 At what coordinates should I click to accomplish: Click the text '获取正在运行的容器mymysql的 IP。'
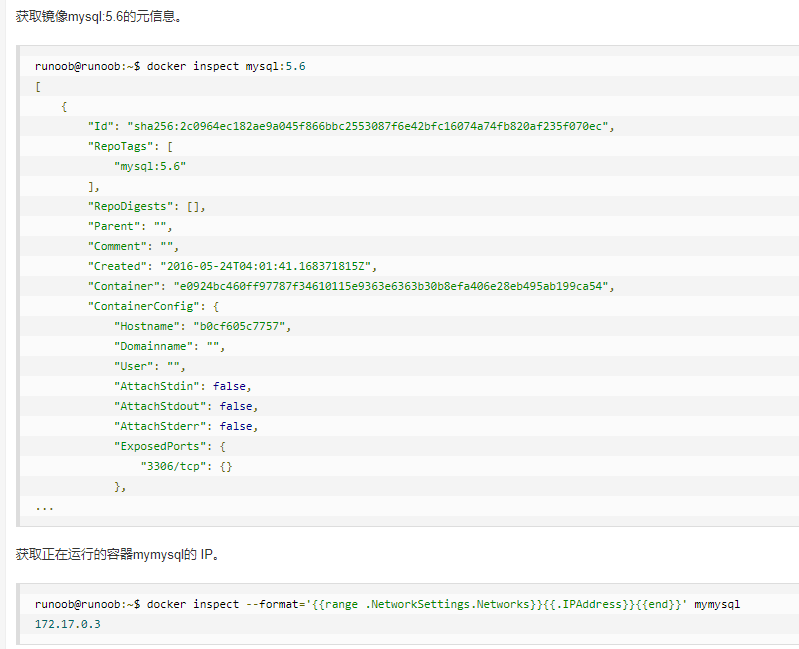click(x=118, y=554)
